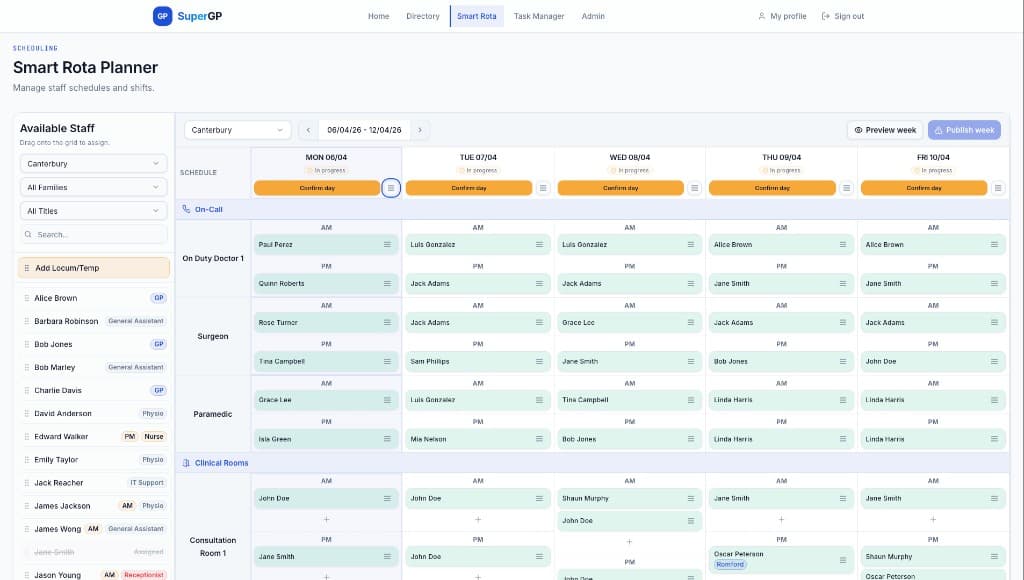Select the Smart Rota tab
Screen dimensions: 1024x580
click(x=477, y=16)
